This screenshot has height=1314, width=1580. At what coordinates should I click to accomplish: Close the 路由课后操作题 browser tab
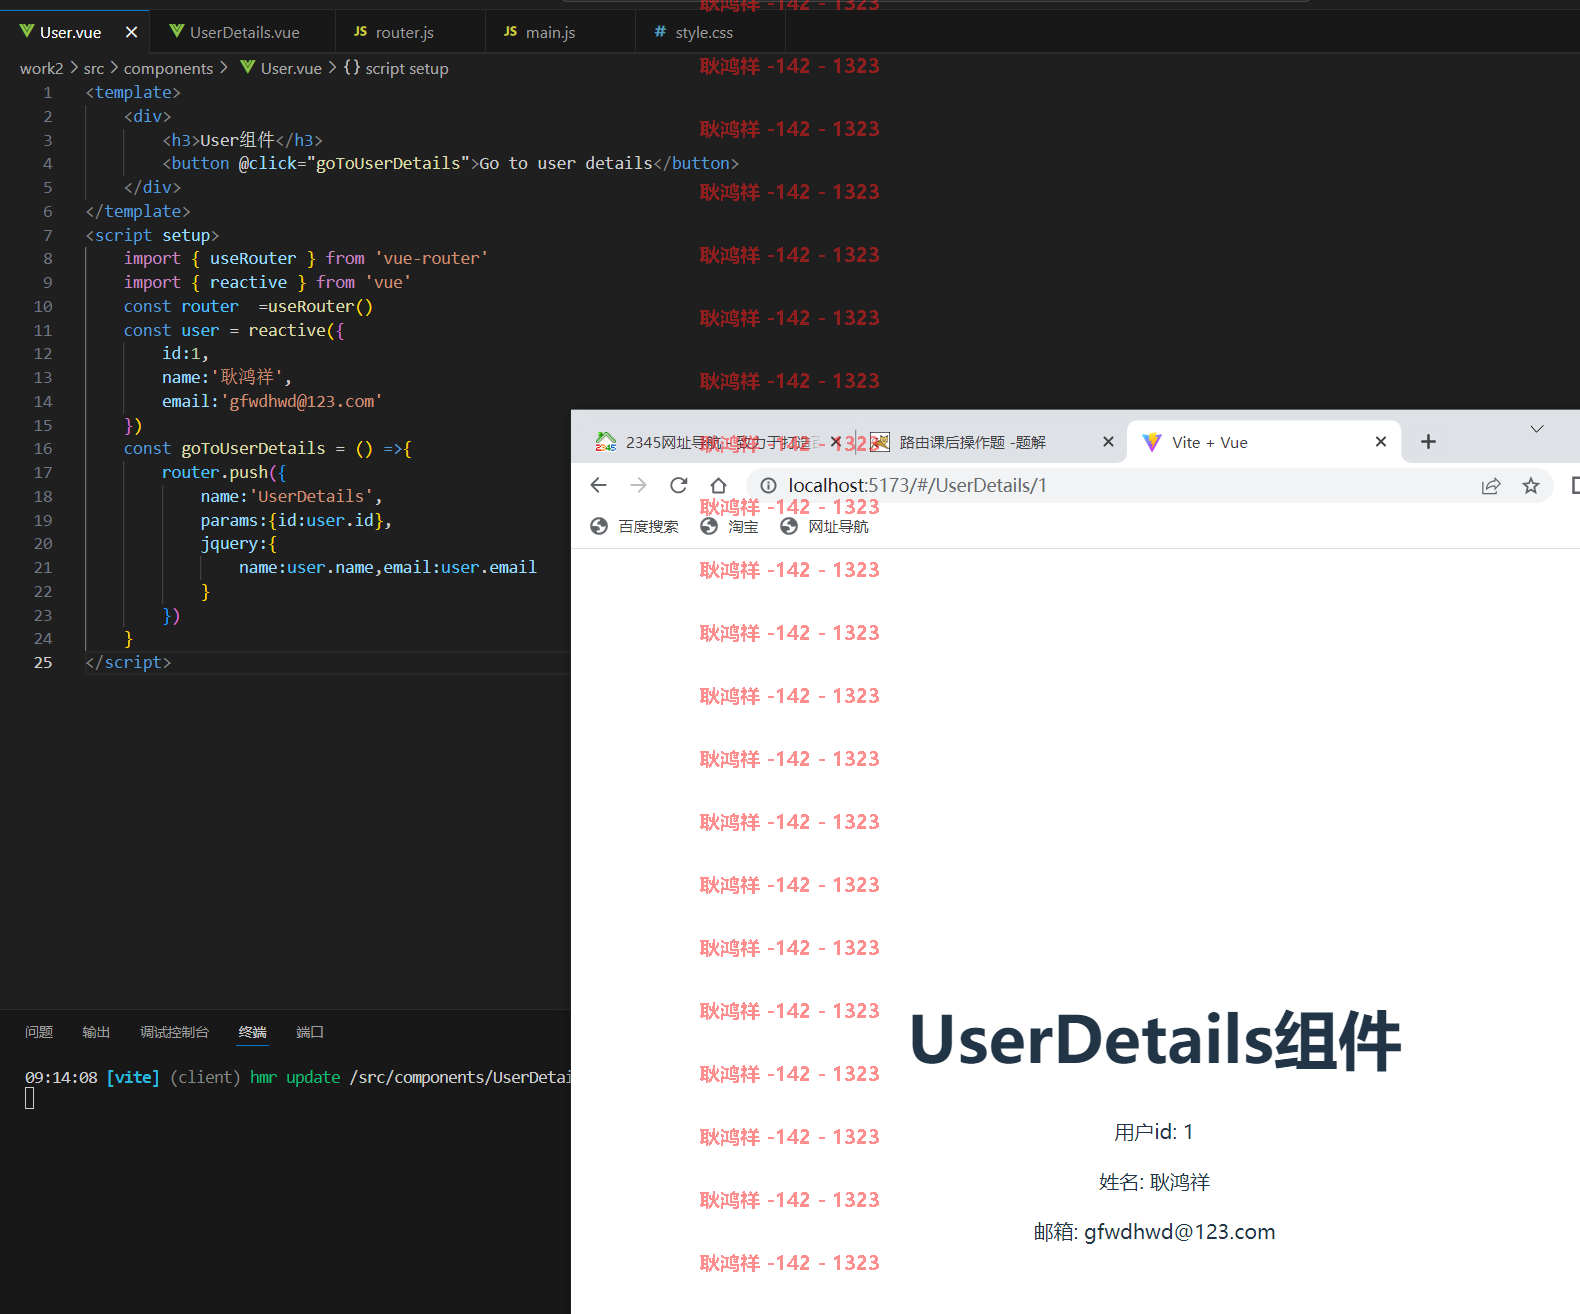pos(1108,442)
